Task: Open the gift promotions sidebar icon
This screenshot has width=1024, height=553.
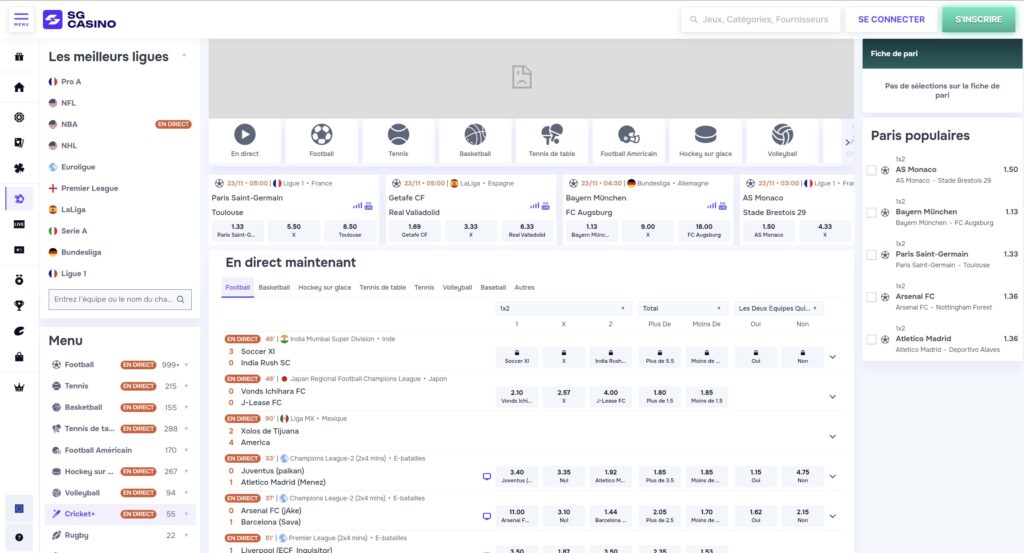Action: pos(19,57)
